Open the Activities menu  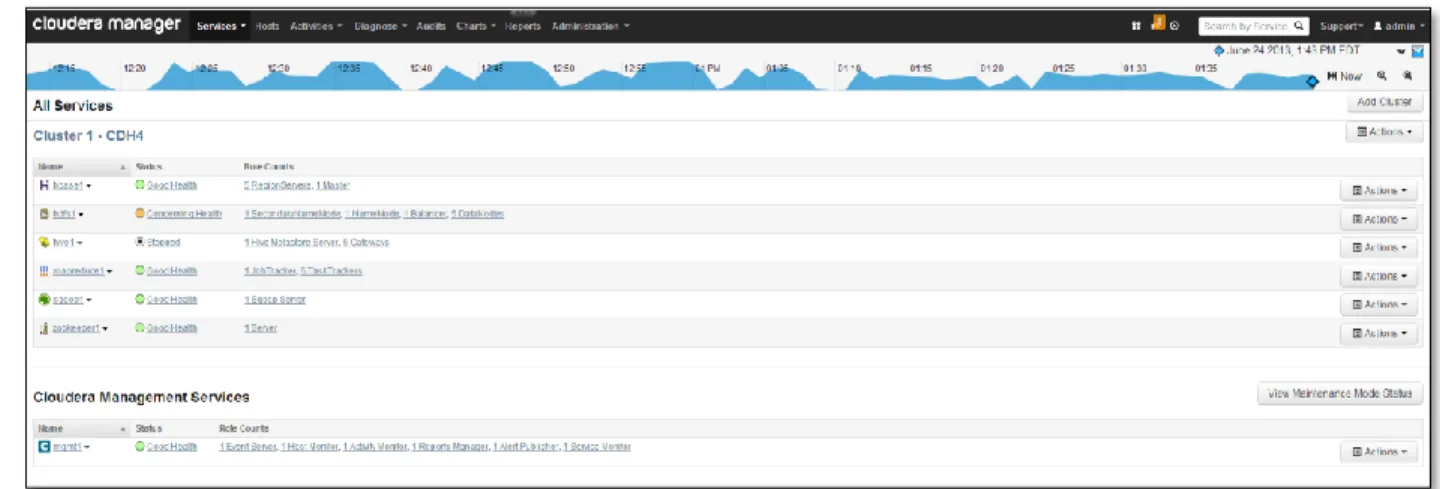(x=316, y=26)
